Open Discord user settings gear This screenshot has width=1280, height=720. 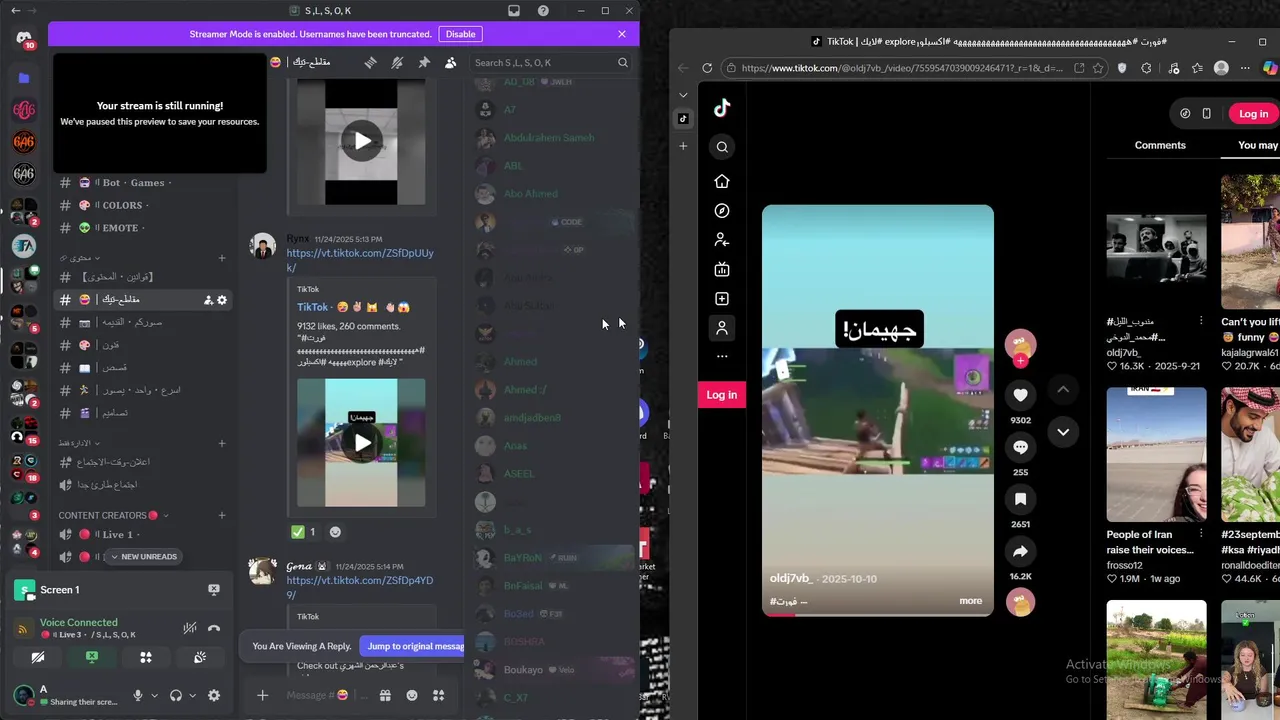click(213, 695)
